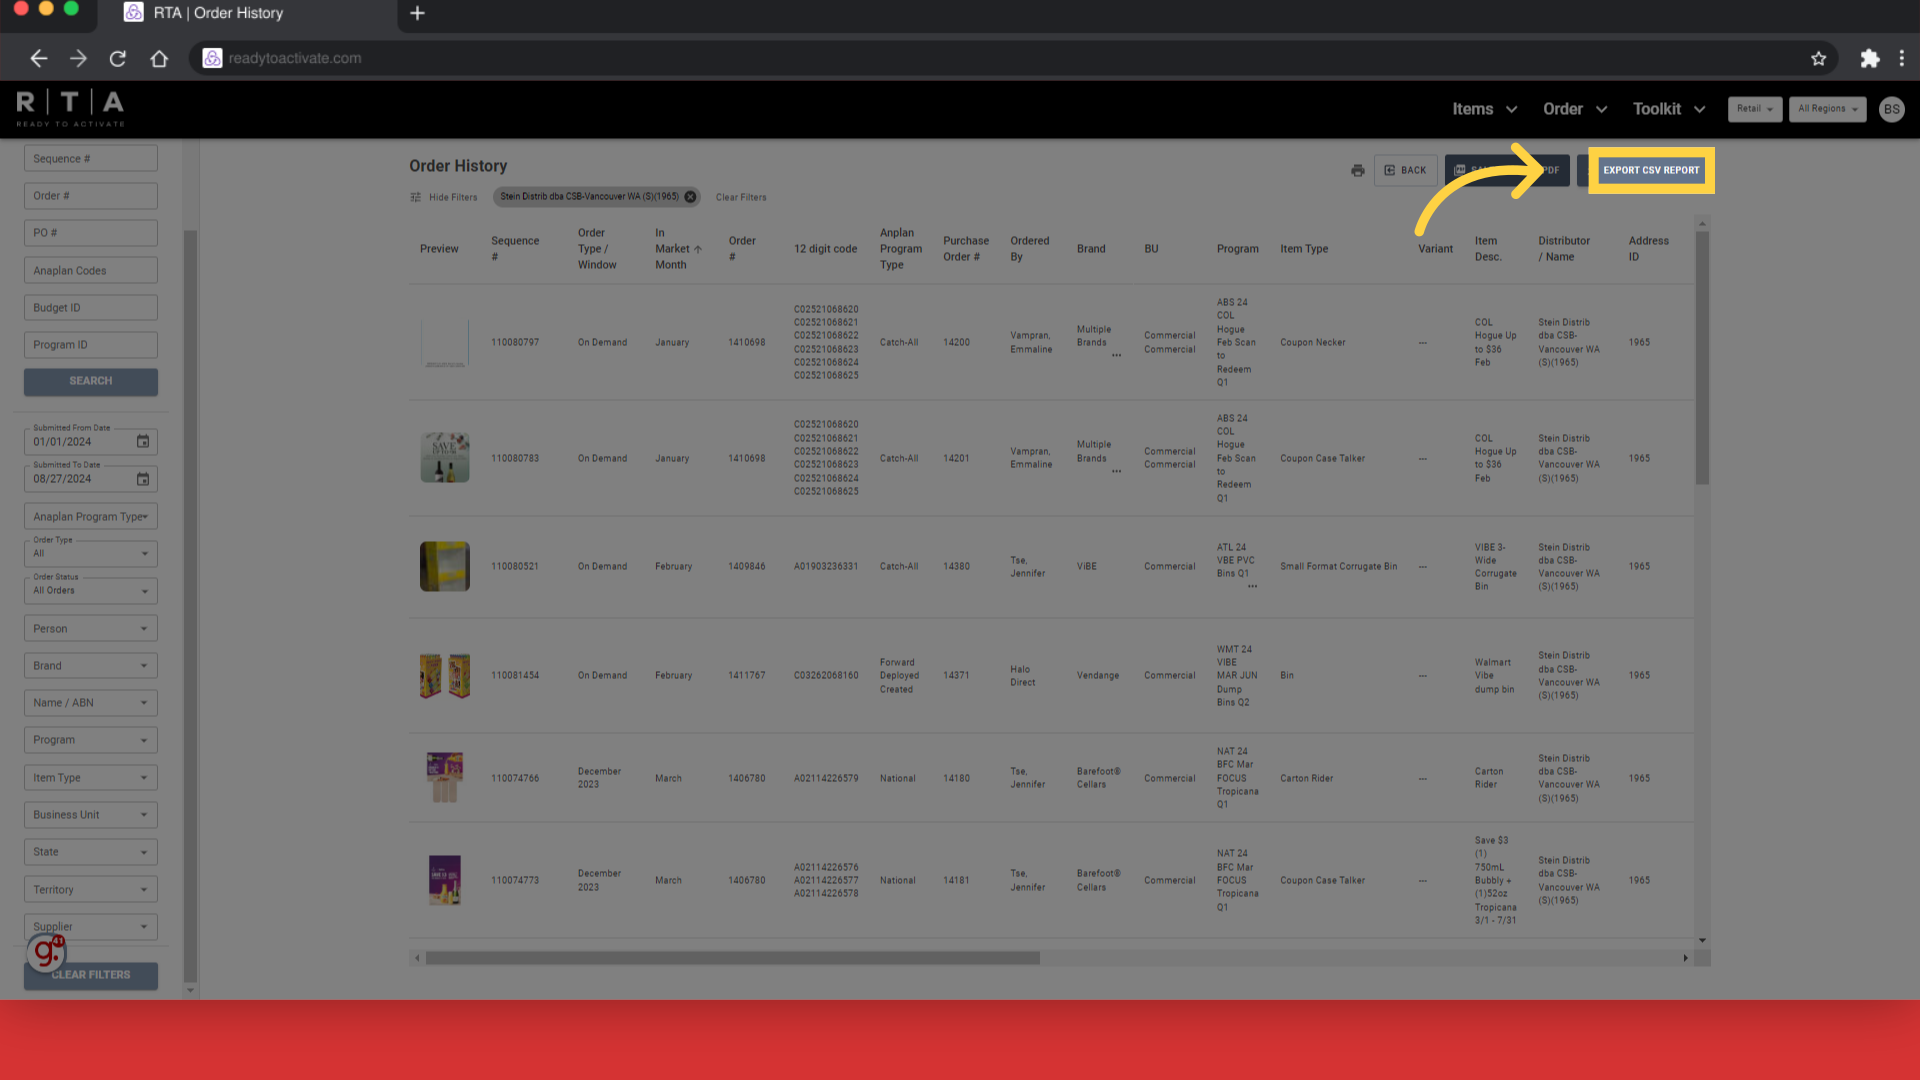Click the Search button in filters
This screenshot has height=1080, width=1920.
pos(91,381)
